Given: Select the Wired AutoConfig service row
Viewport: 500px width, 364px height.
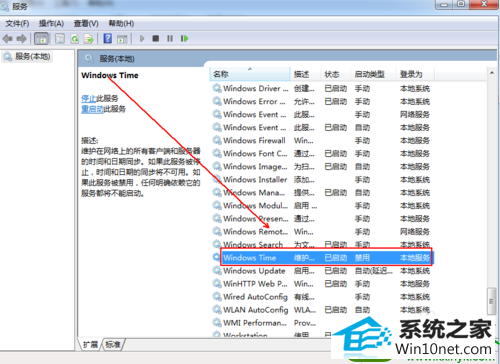Looking at the screenshot, I should tap(322, 297).
